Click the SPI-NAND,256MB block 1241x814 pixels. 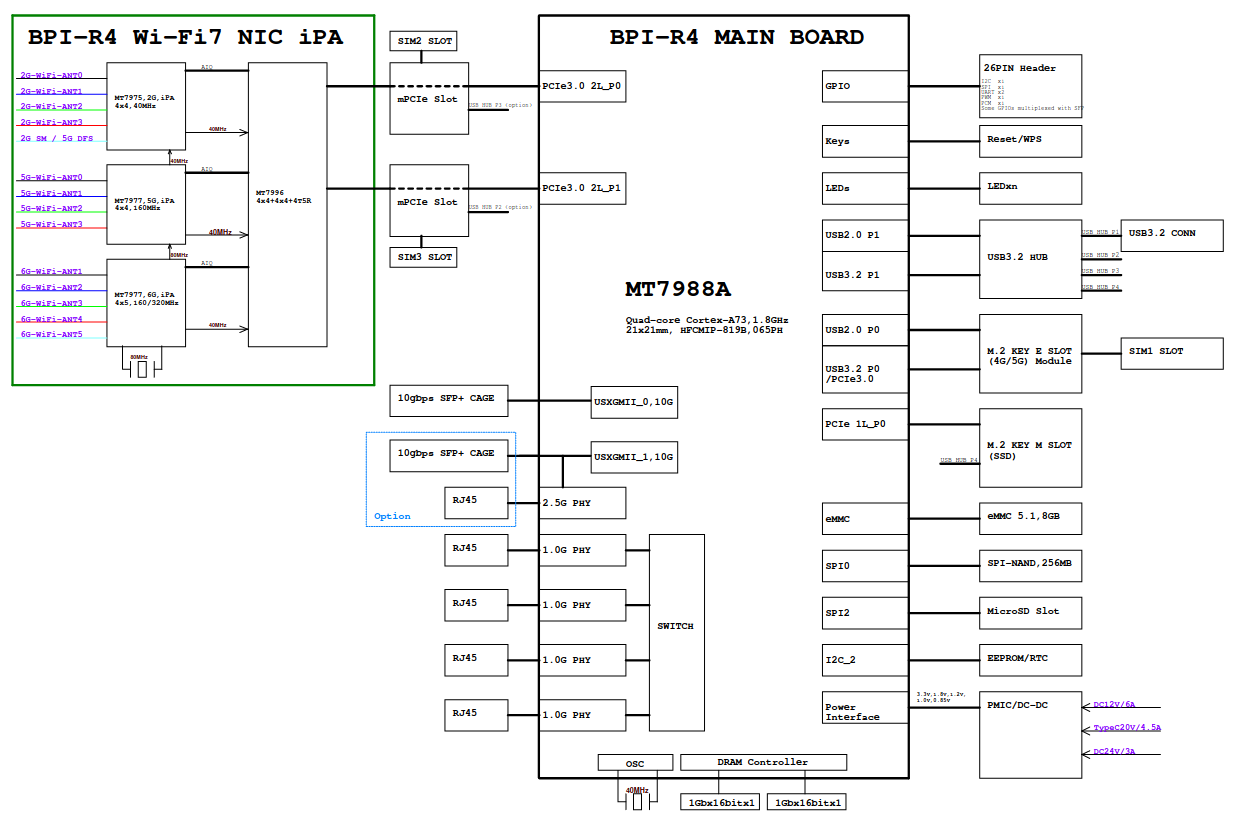[1030, 566]
